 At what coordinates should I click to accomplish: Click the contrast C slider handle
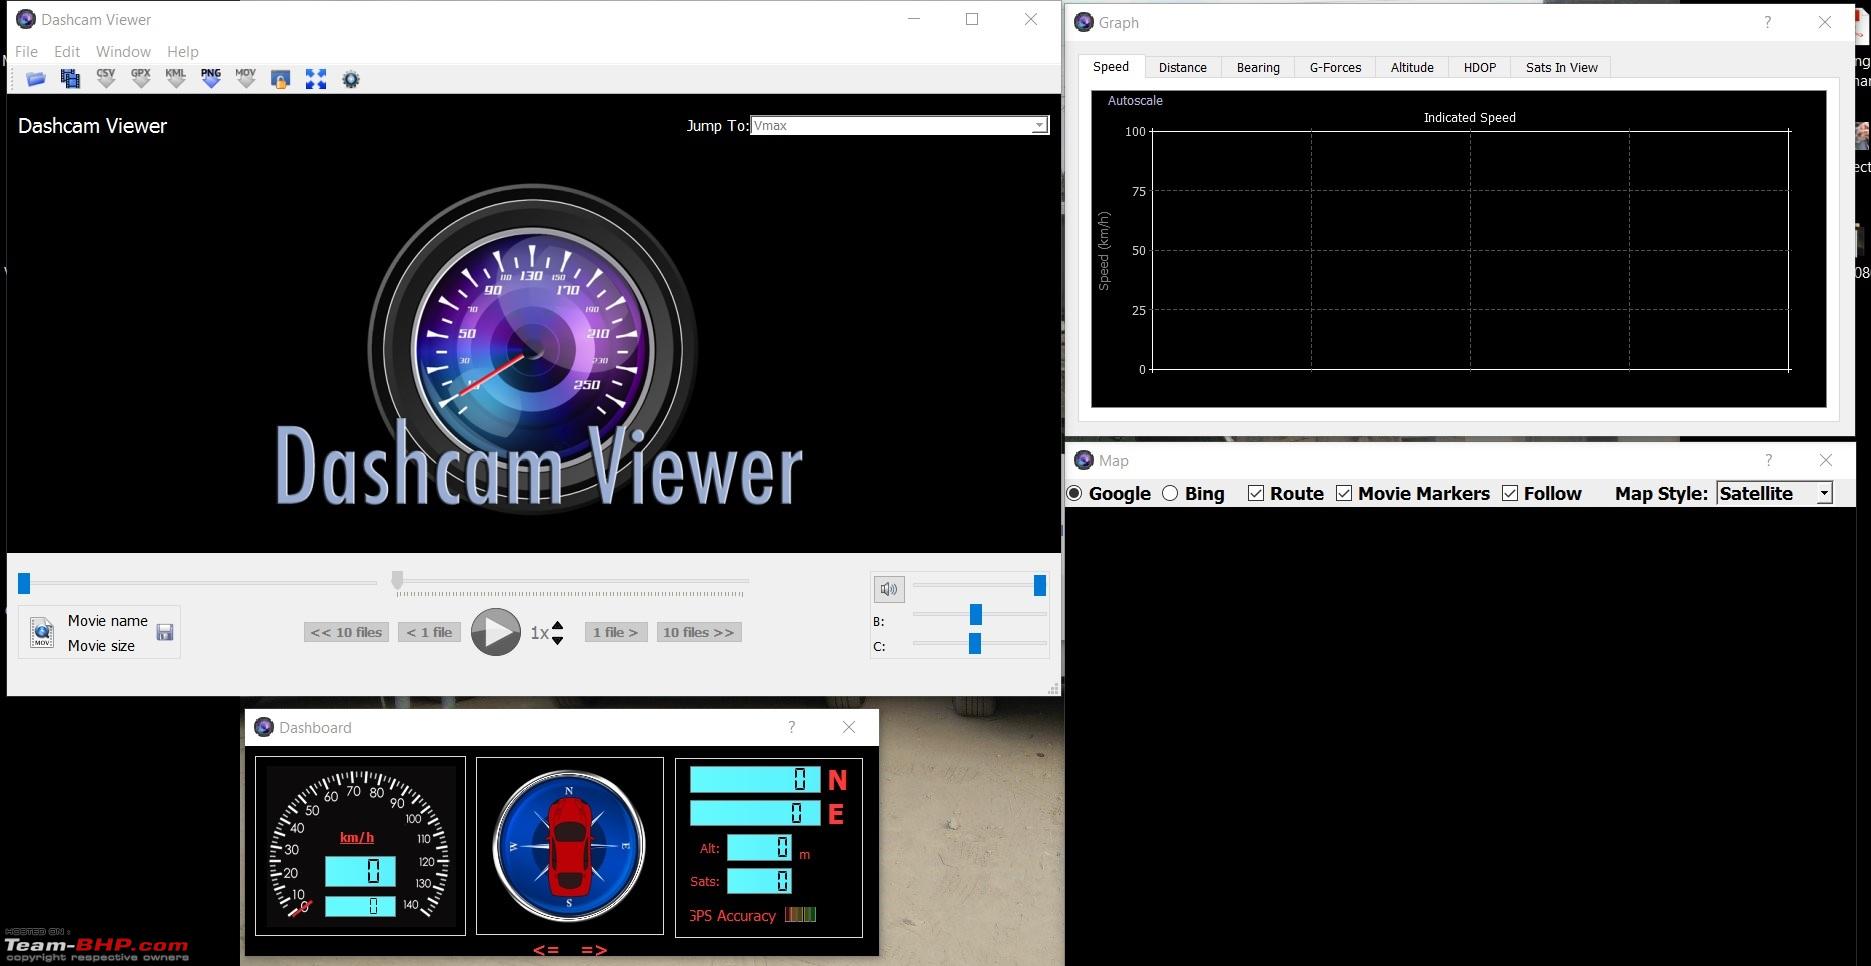[975, 643]
